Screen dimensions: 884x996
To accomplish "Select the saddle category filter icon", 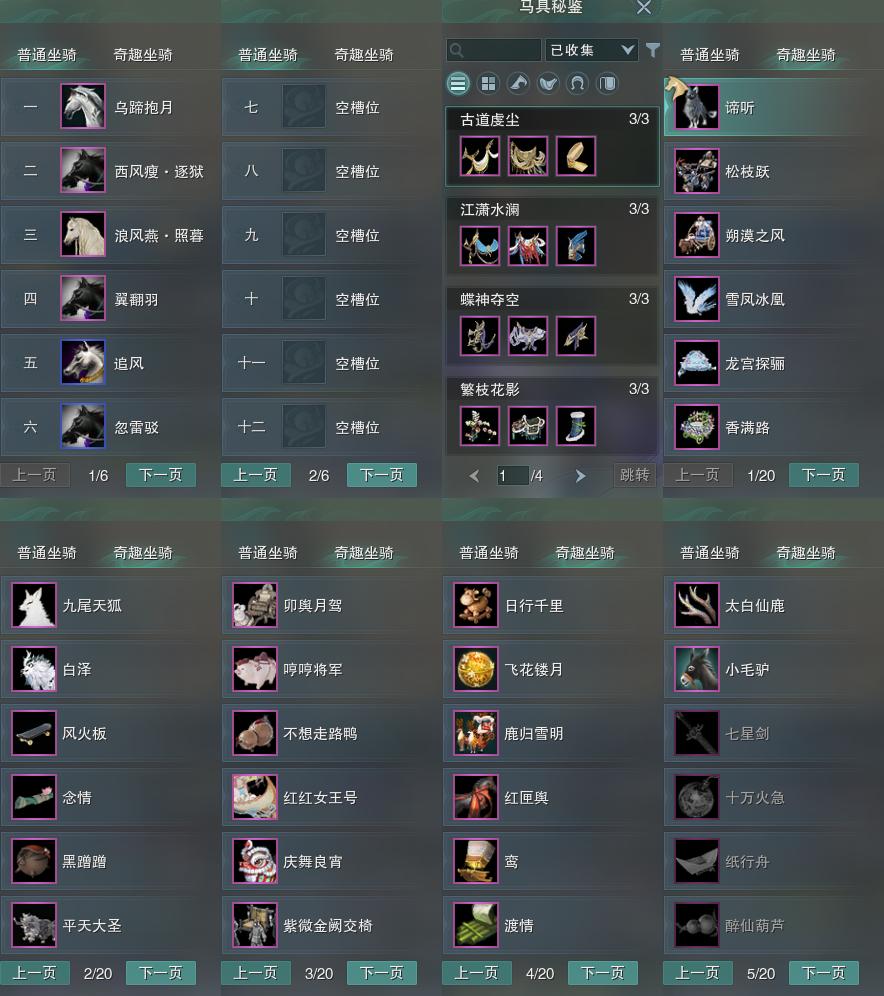I will [x=548, y=84].
